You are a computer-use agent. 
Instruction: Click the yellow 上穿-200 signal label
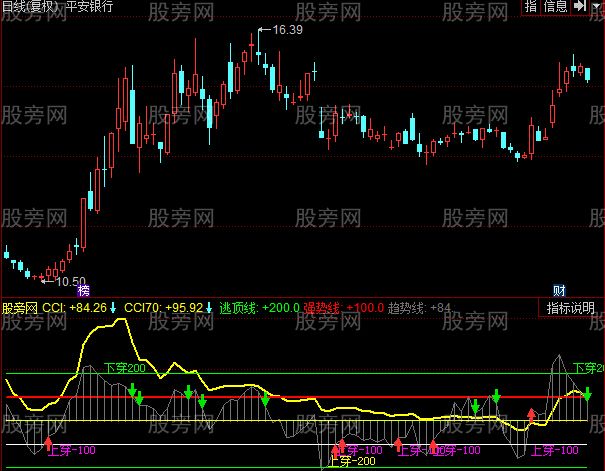click(x=352, y=461)
